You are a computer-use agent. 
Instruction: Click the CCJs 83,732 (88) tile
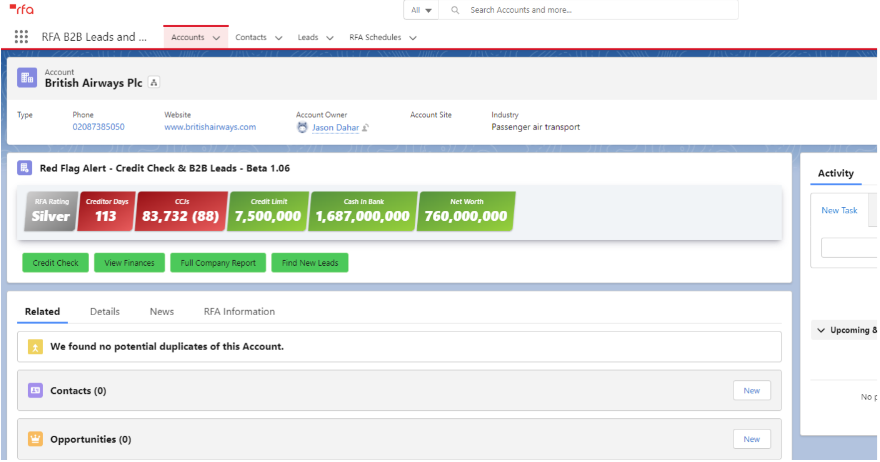[181, 211]
